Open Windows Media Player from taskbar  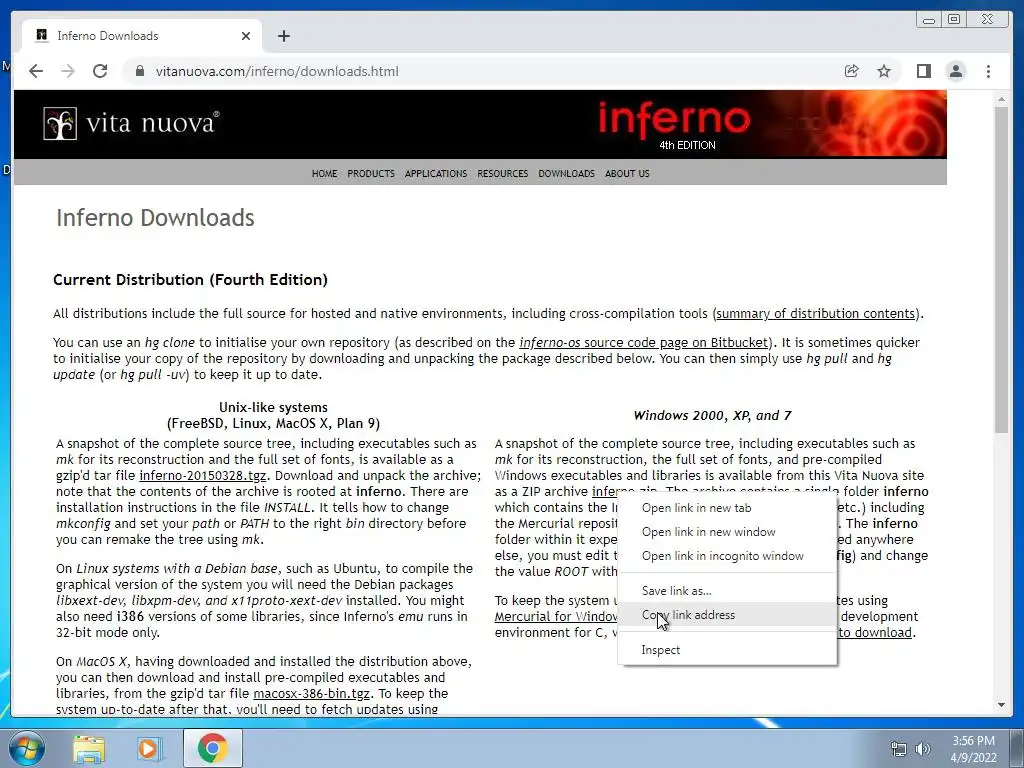pyautogui.click(x=150, y=748)
